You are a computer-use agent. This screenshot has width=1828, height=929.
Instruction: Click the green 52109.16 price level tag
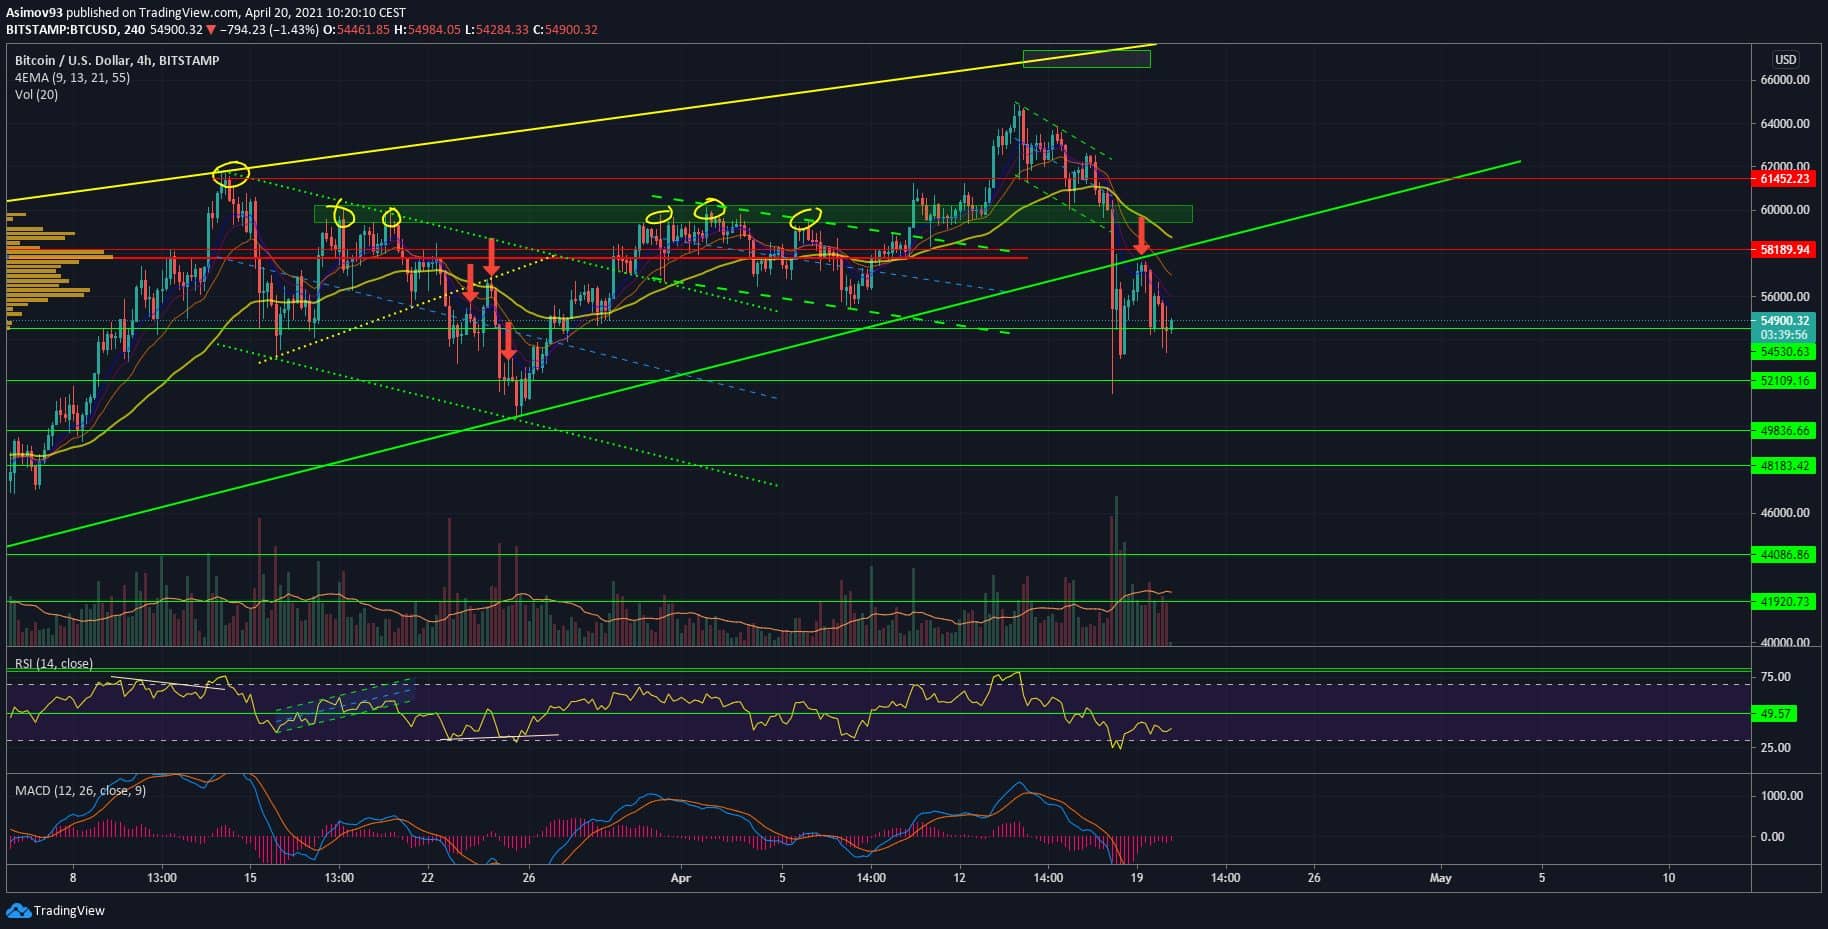1784,381
